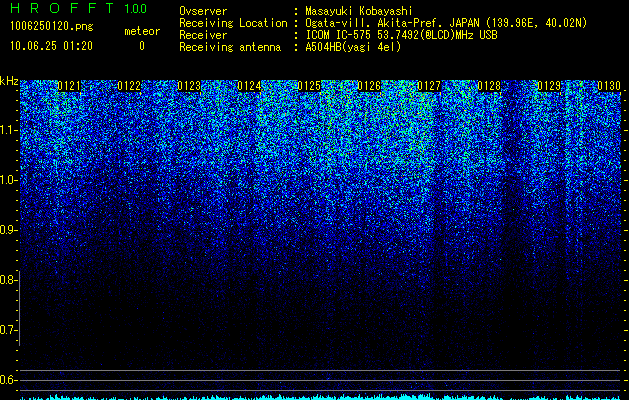Click the 0.6 kHz axis label
This screenshot has height=400, width=629.
(8, 380)
